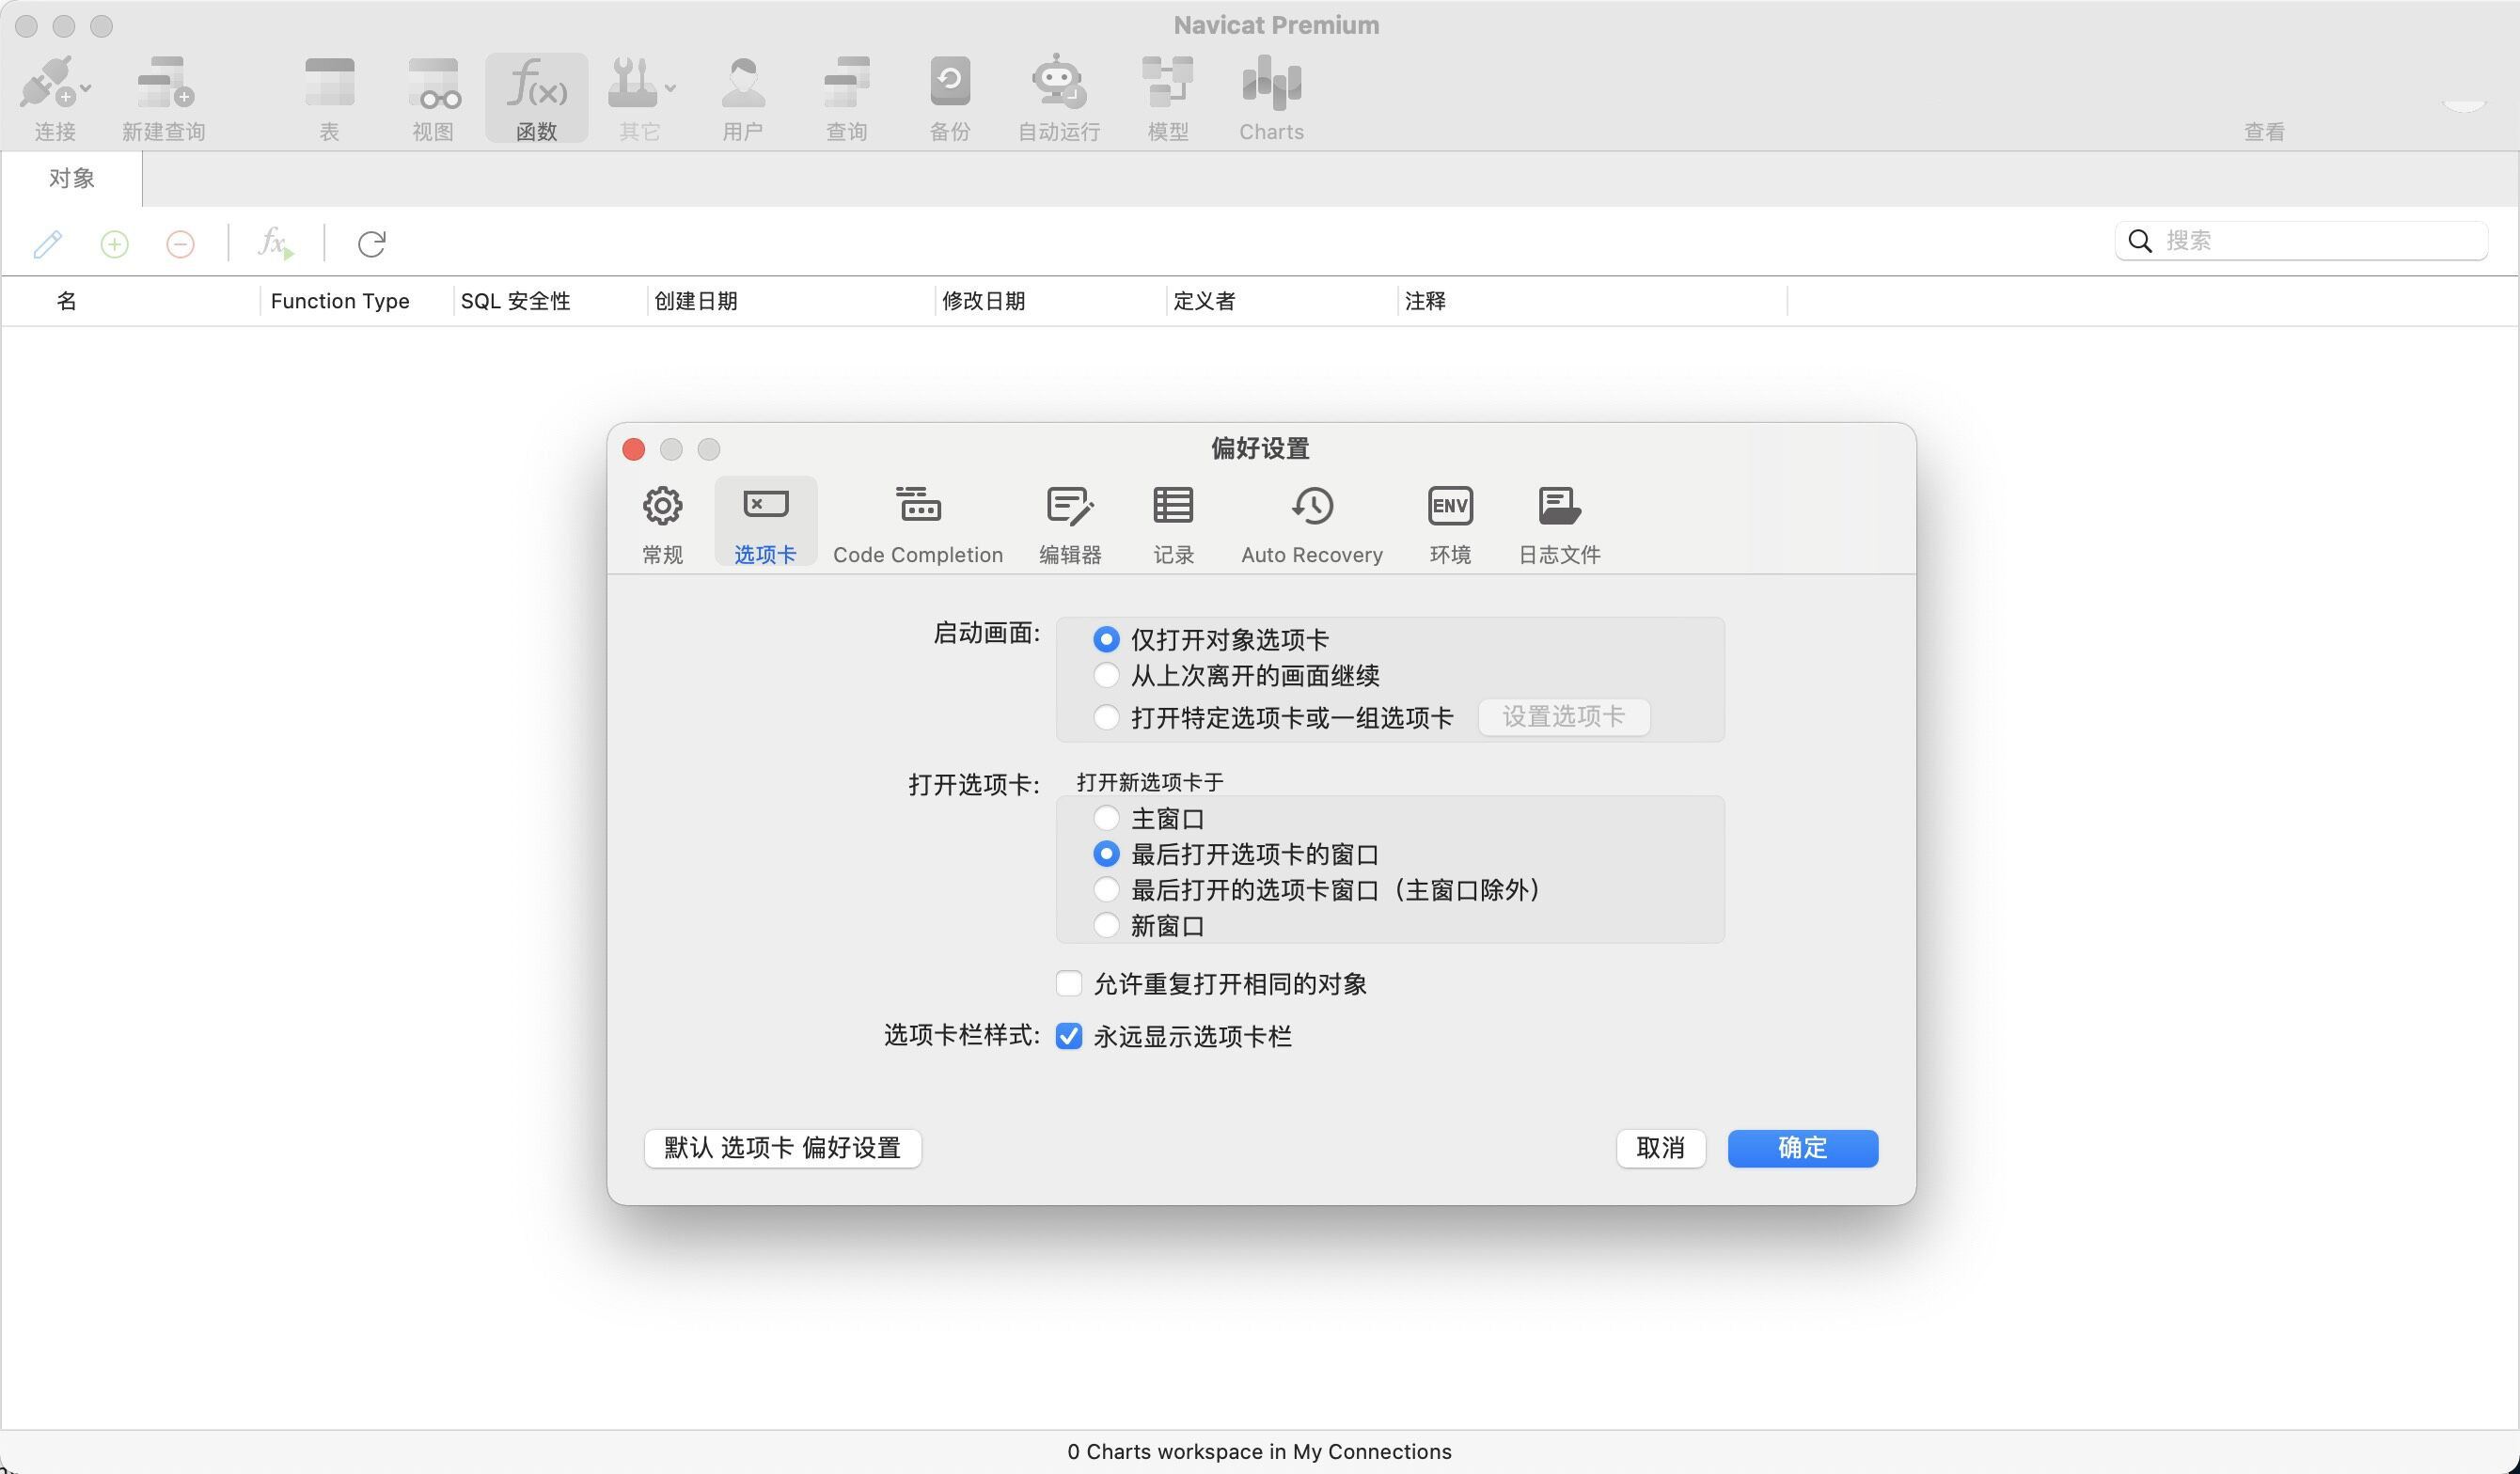Select 最后打开的选项卡窗口（主窗口除外）radio
Viewport: 2520px width, 1474px height.
click(x=1106, y=889)
